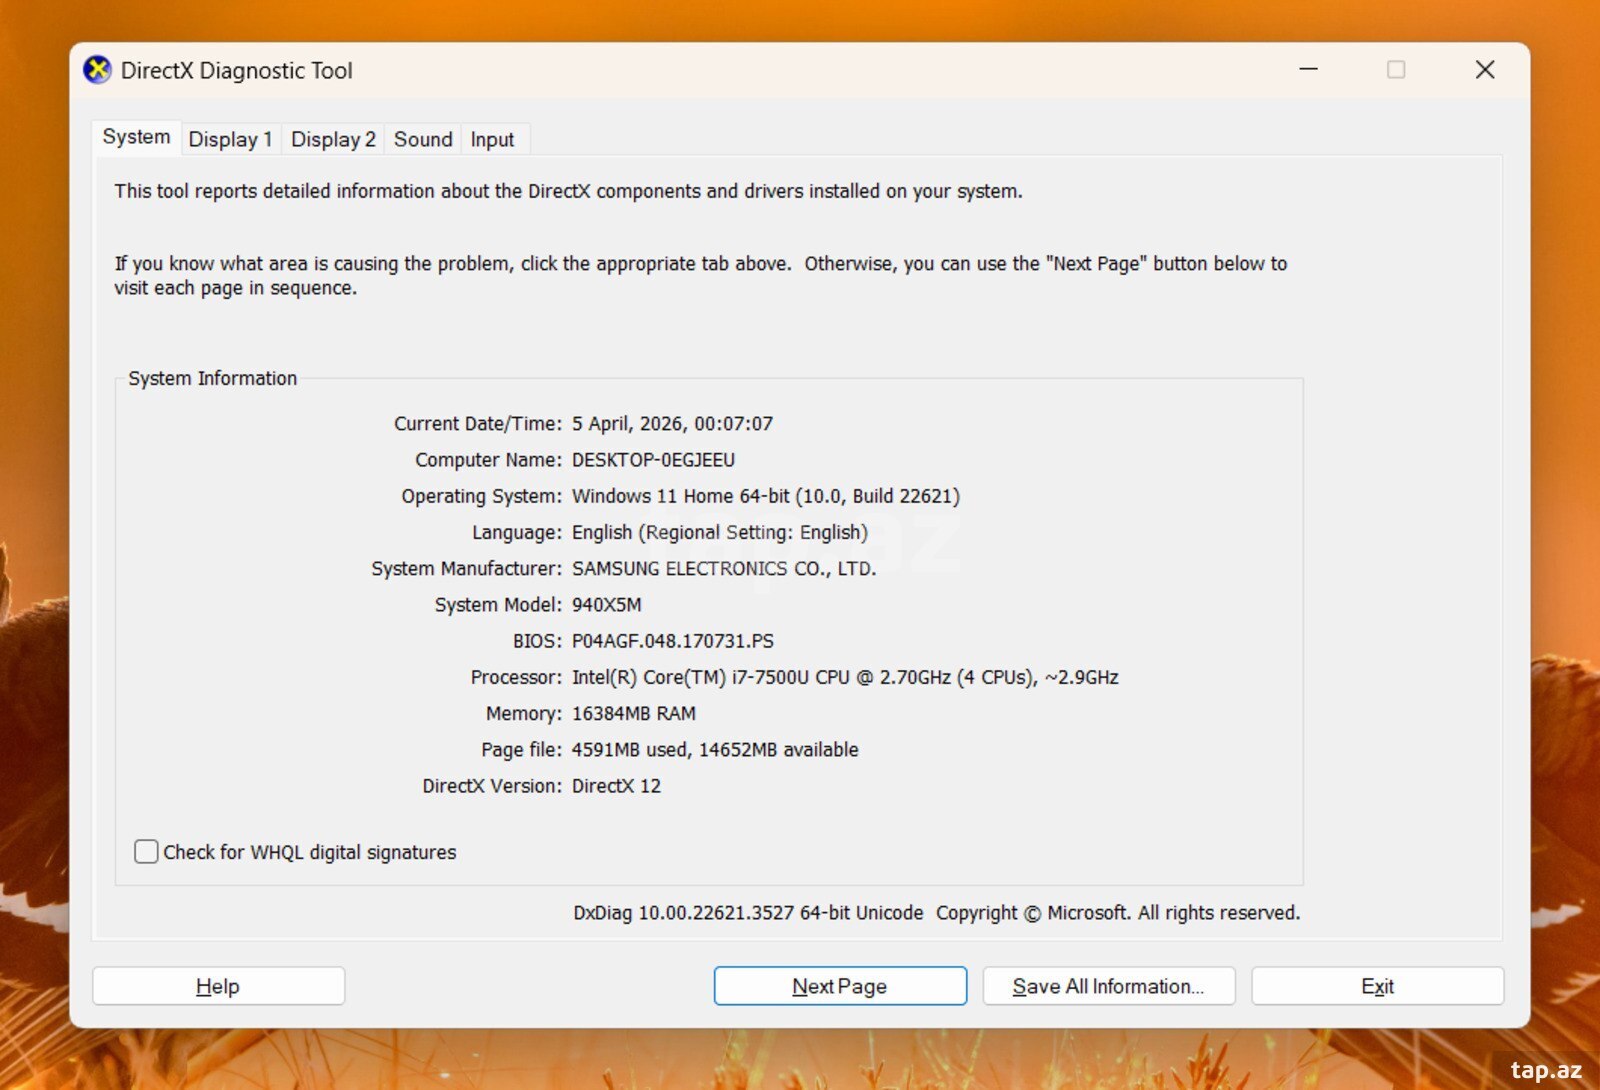Enable Check for WHQL digital signatures
Screen dimensions: 1600x1090
(146, 852)
